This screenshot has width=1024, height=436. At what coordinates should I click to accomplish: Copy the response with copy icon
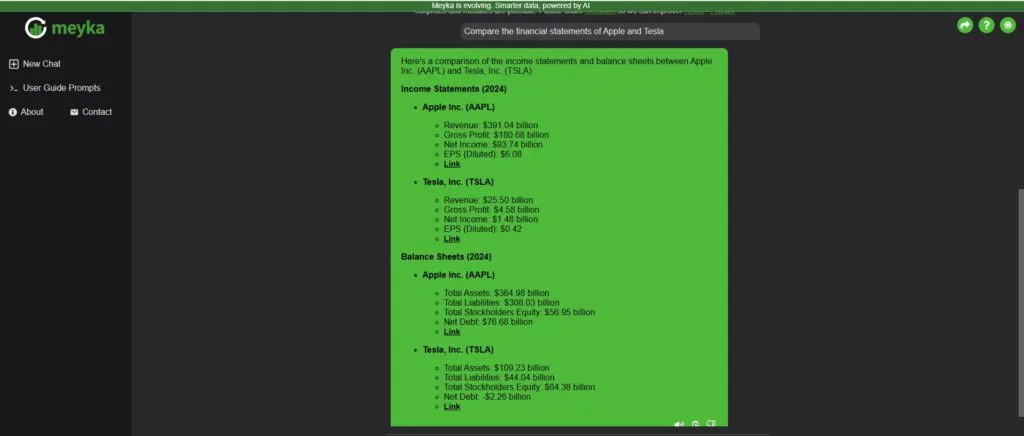point(711,424)
